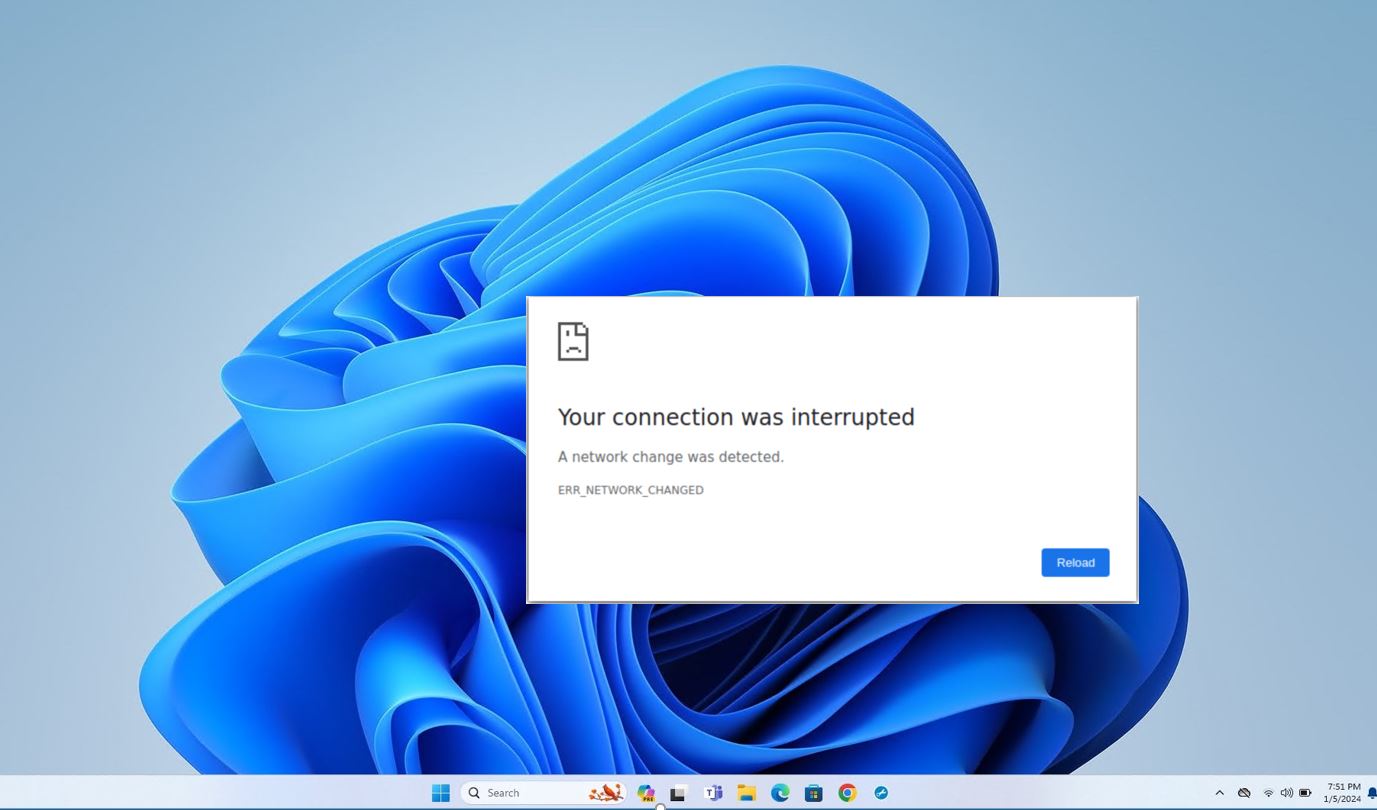Click the bird search highlight in the Search box

(x=606, y=793)
